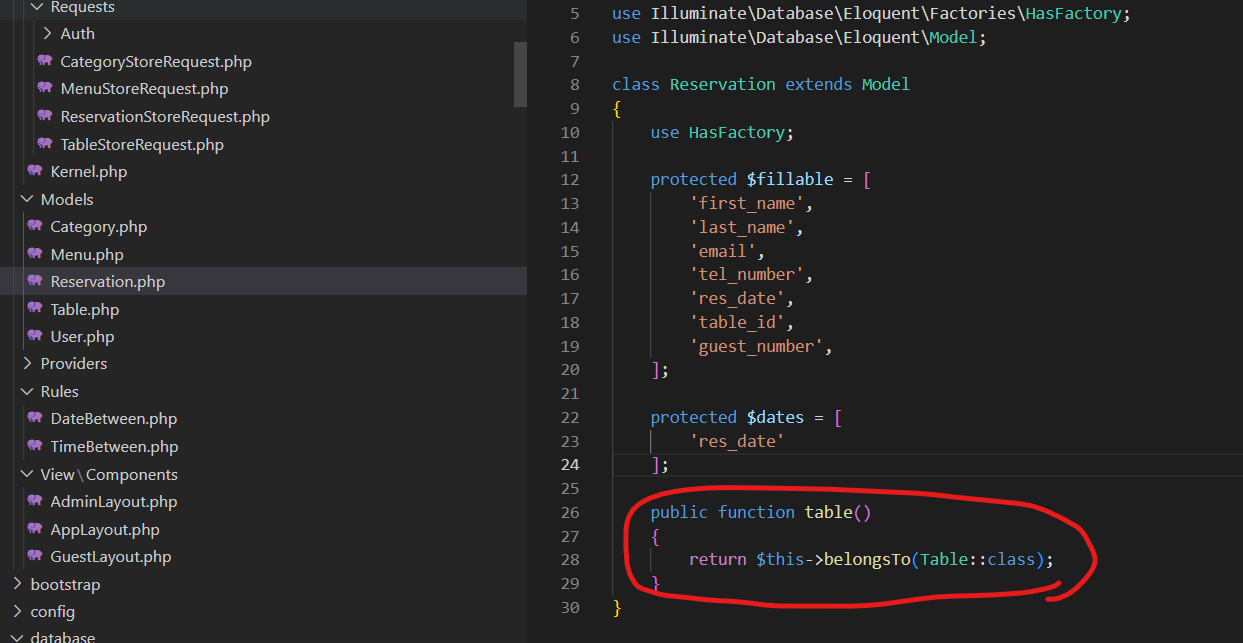Click 'guest_number' string in code
Viewport: 1243px width, 643px height.
click(x=756, y=346)
